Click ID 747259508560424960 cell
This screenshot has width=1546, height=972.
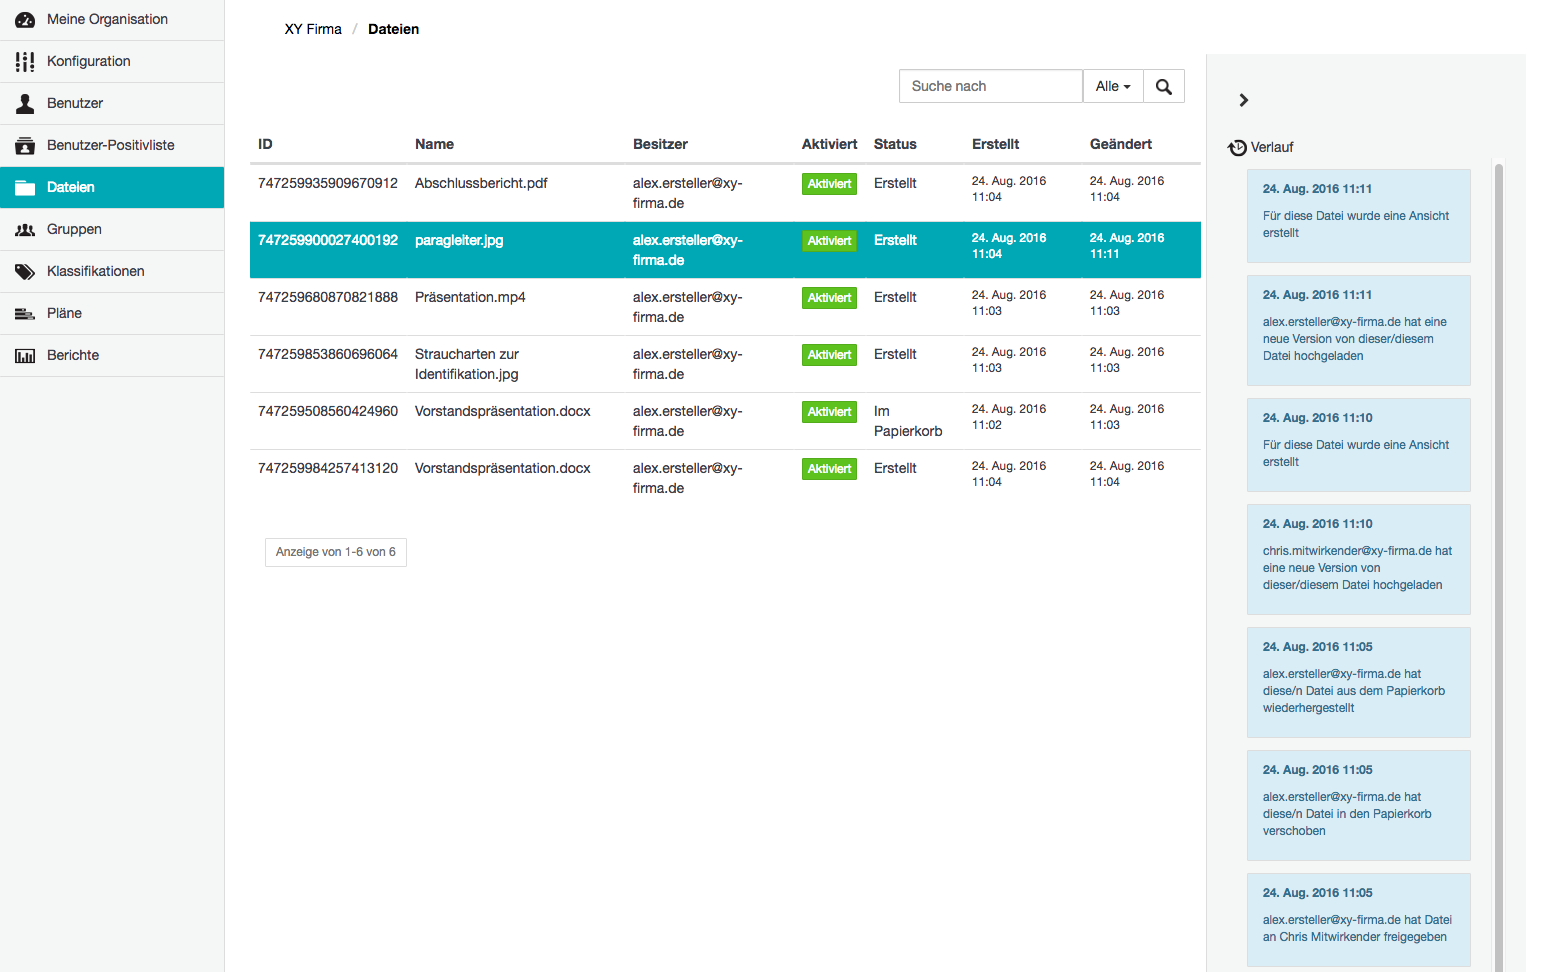click(328, 412)
